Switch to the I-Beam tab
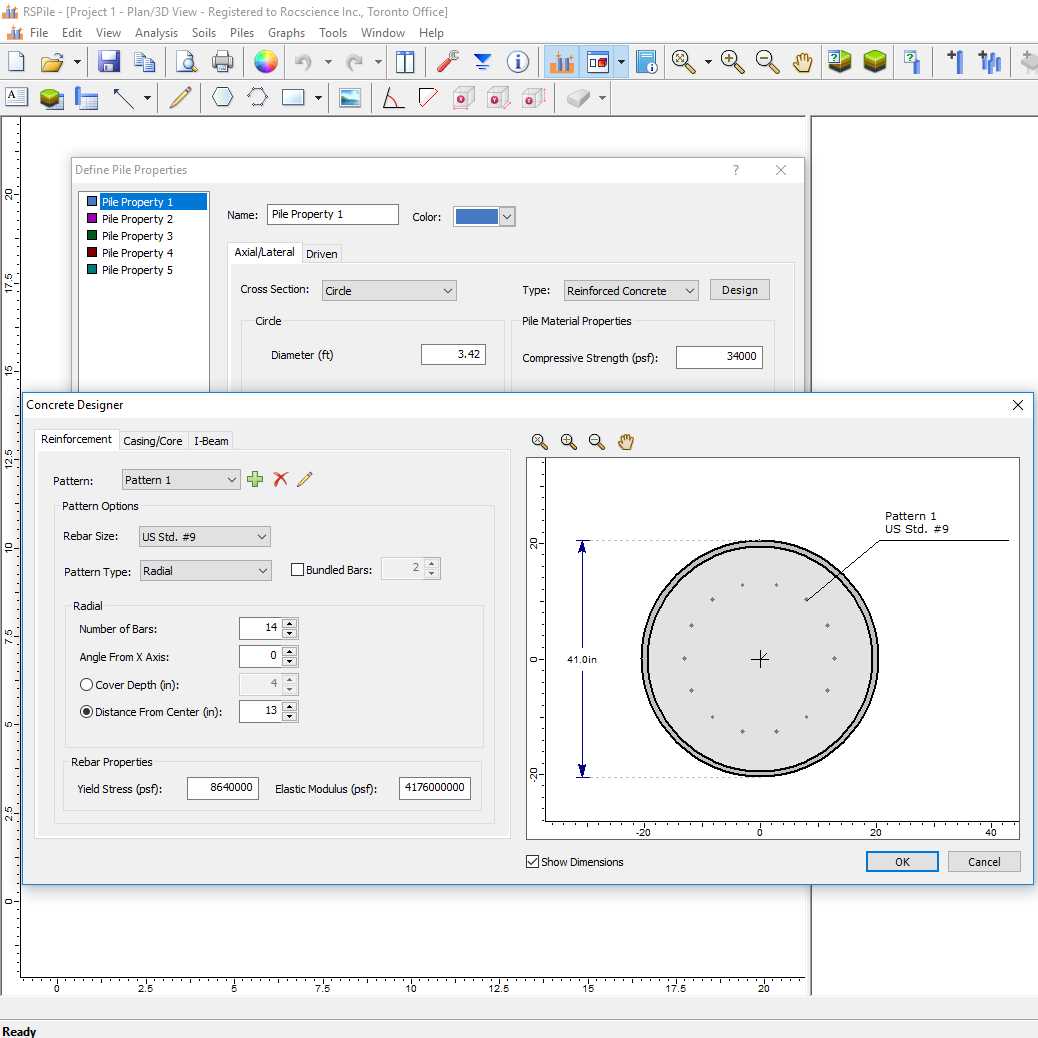This screenshot has height=1038, width=1038. pos(211,441)
